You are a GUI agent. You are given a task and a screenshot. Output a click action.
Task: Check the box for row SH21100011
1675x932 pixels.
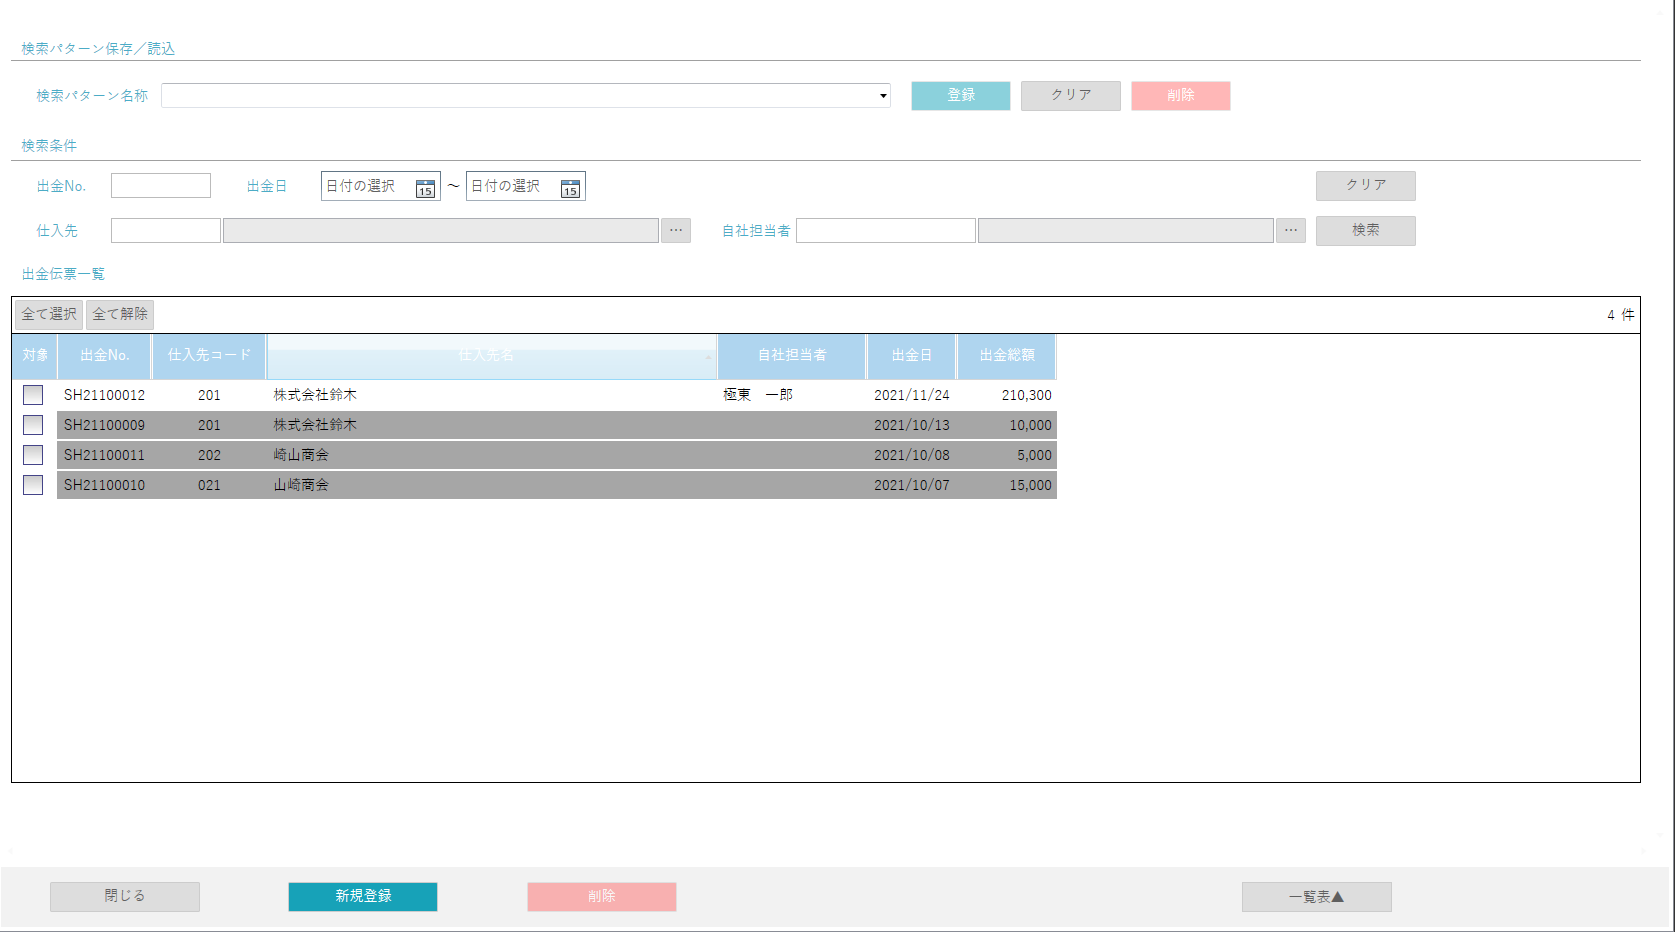tap(33, 455)
